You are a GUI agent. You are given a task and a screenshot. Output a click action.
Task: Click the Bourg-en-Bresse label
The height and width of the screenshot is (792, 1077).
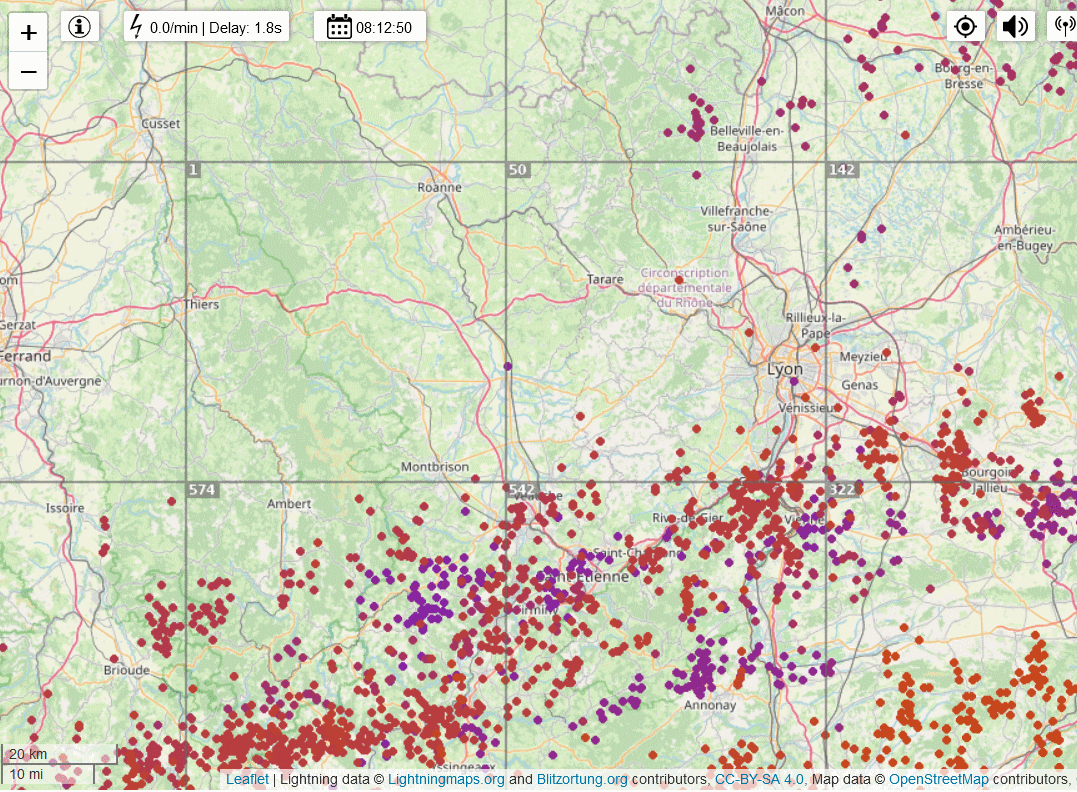964,76
